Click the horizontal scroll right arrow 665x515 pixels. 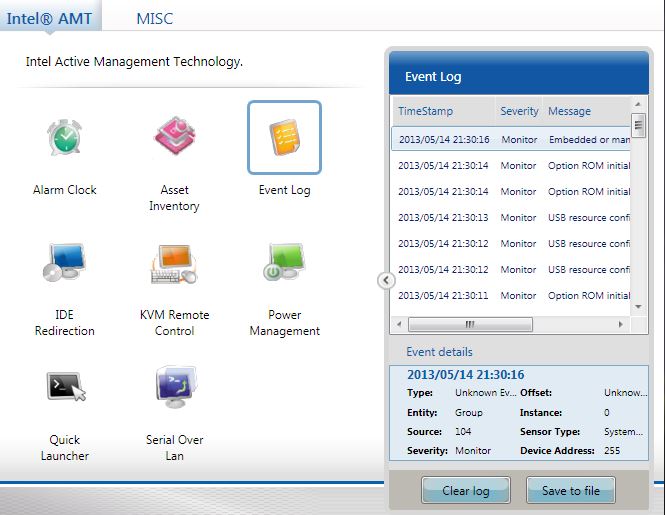[x=621, y=324]
